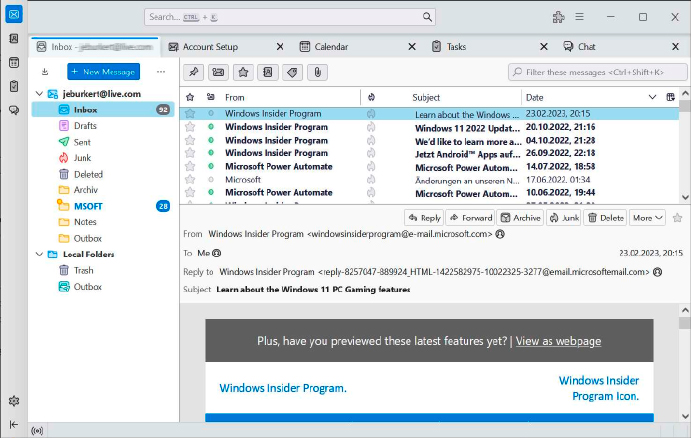Open the MSOFT folder
Screen dimensions: 691x438
(88, 206)
